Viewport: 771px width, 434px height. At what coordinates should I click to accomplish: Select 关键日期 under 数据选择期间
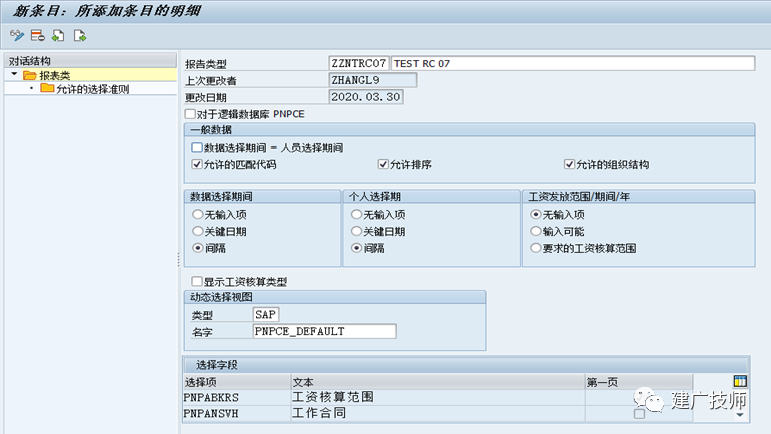[x=198, y=231]
